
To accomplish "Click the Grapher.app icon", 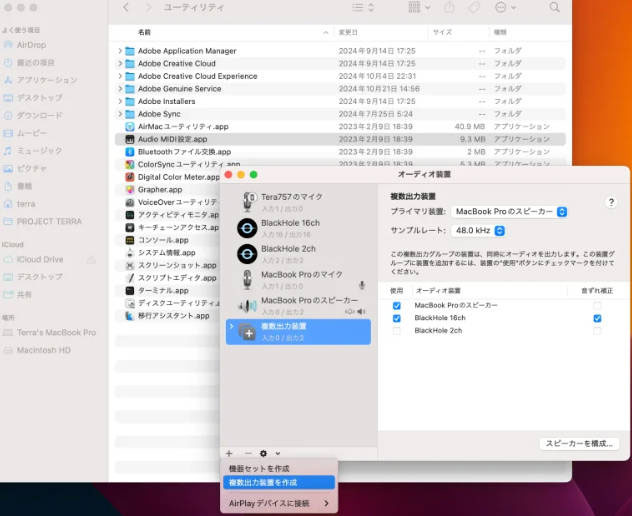I will click(129, 189).
